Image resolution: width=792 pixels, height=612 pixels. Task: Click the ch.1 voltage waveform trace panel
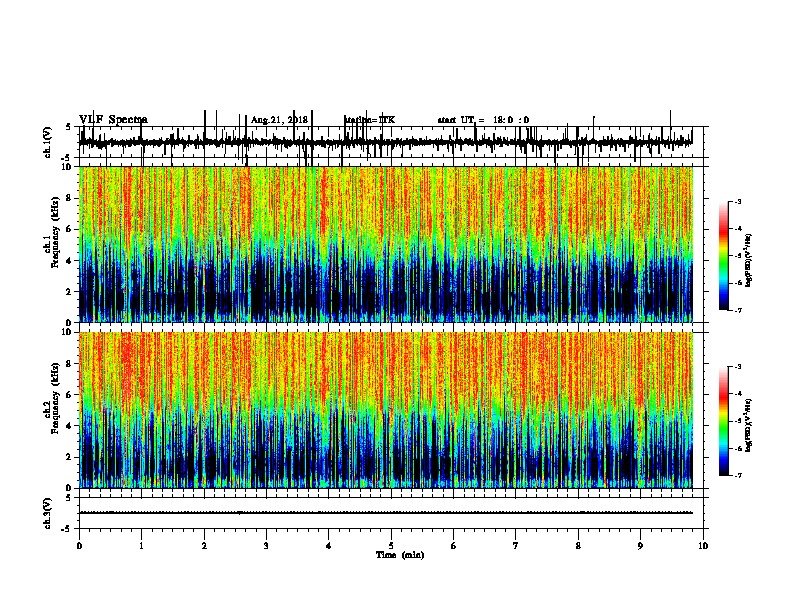coord(391,142)
